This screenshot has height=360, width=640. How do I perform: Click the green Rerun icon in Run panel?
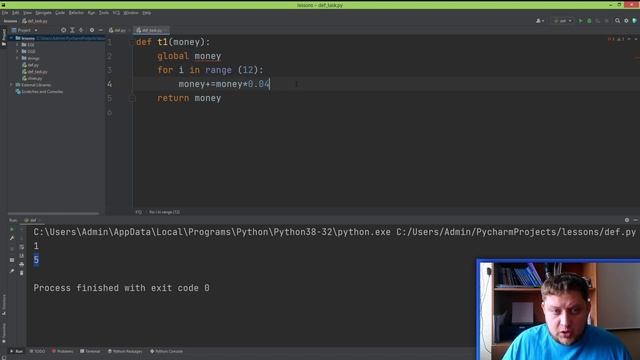(12, 229)
